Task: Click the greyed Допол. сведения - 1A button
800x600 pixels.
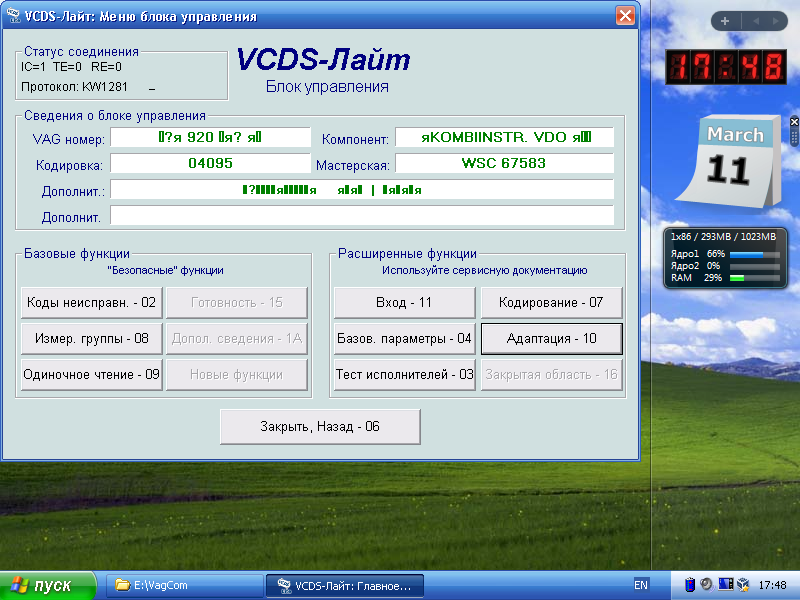Action: (x=237, y=338)
